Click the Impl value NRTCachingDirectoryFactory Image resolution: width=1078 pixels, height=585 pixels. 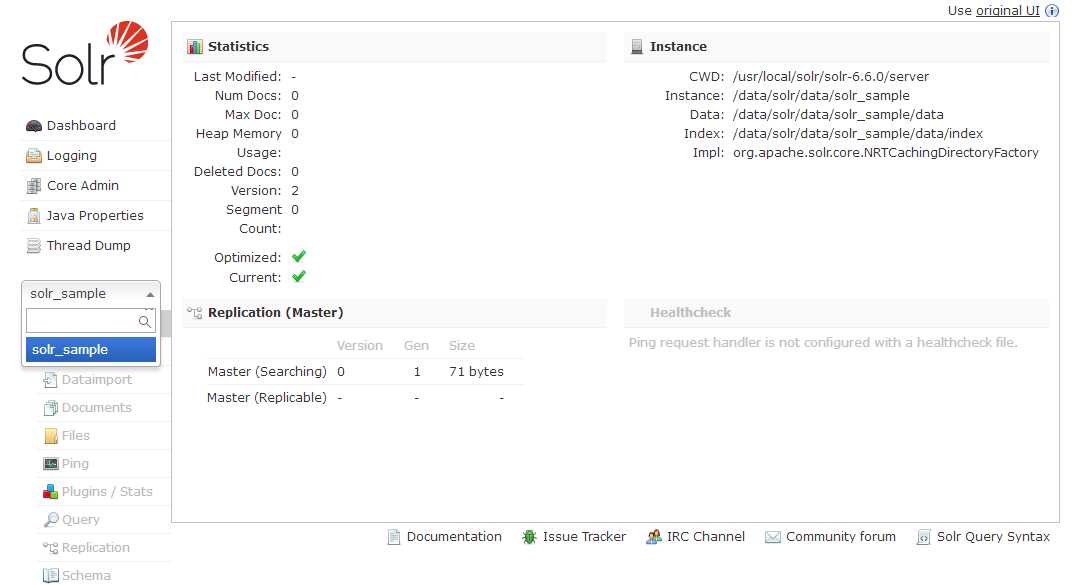(x=886, y=153)
